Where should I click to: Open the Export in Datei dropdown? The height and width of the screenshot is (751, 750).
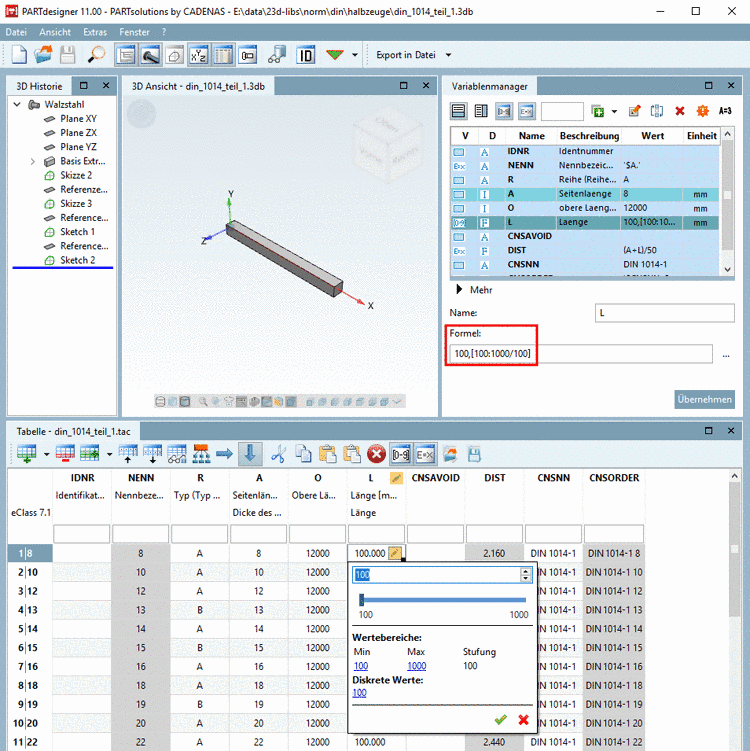pos(449,54)
